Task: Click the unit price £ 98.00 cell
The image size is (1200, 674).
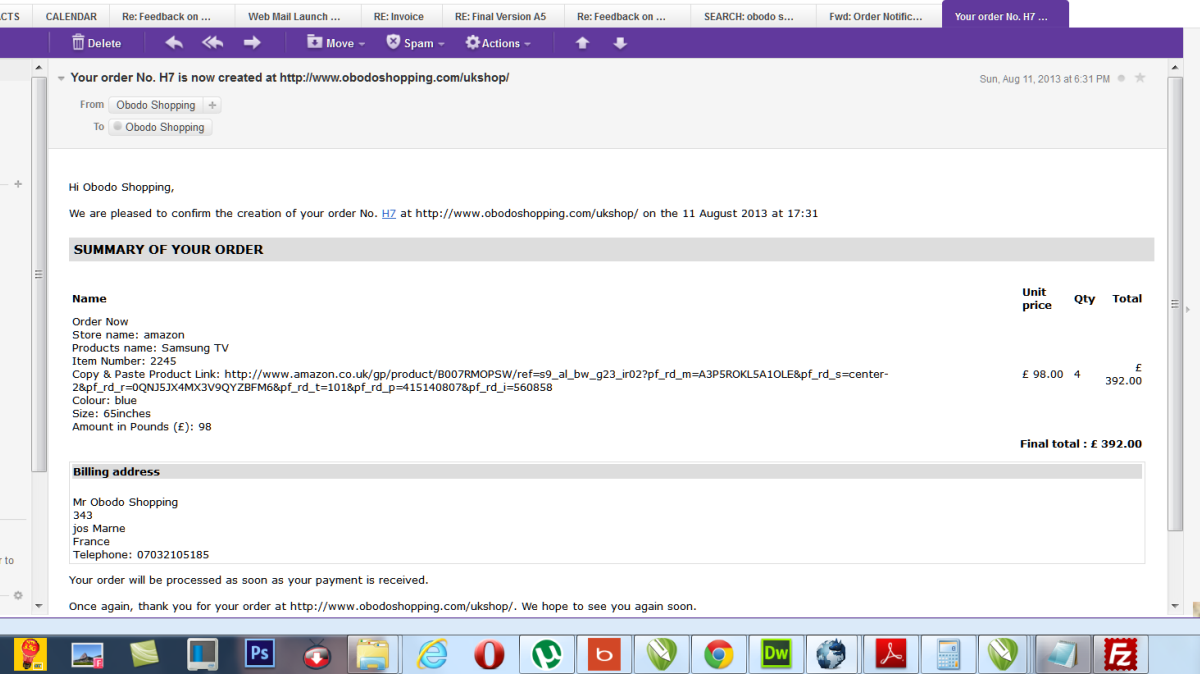Action: tap(1042, 374)
